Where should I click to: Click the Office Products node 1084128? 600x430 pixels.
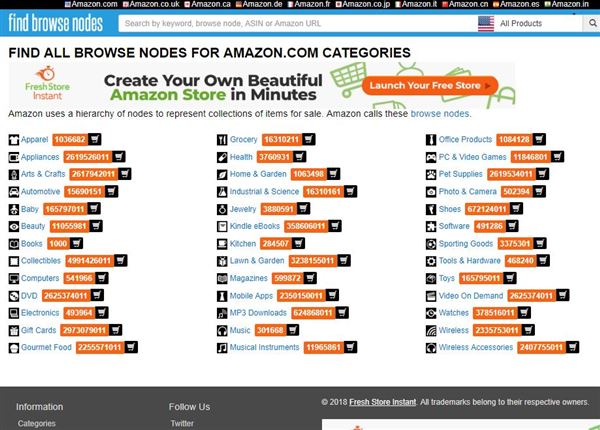point(514,139)
